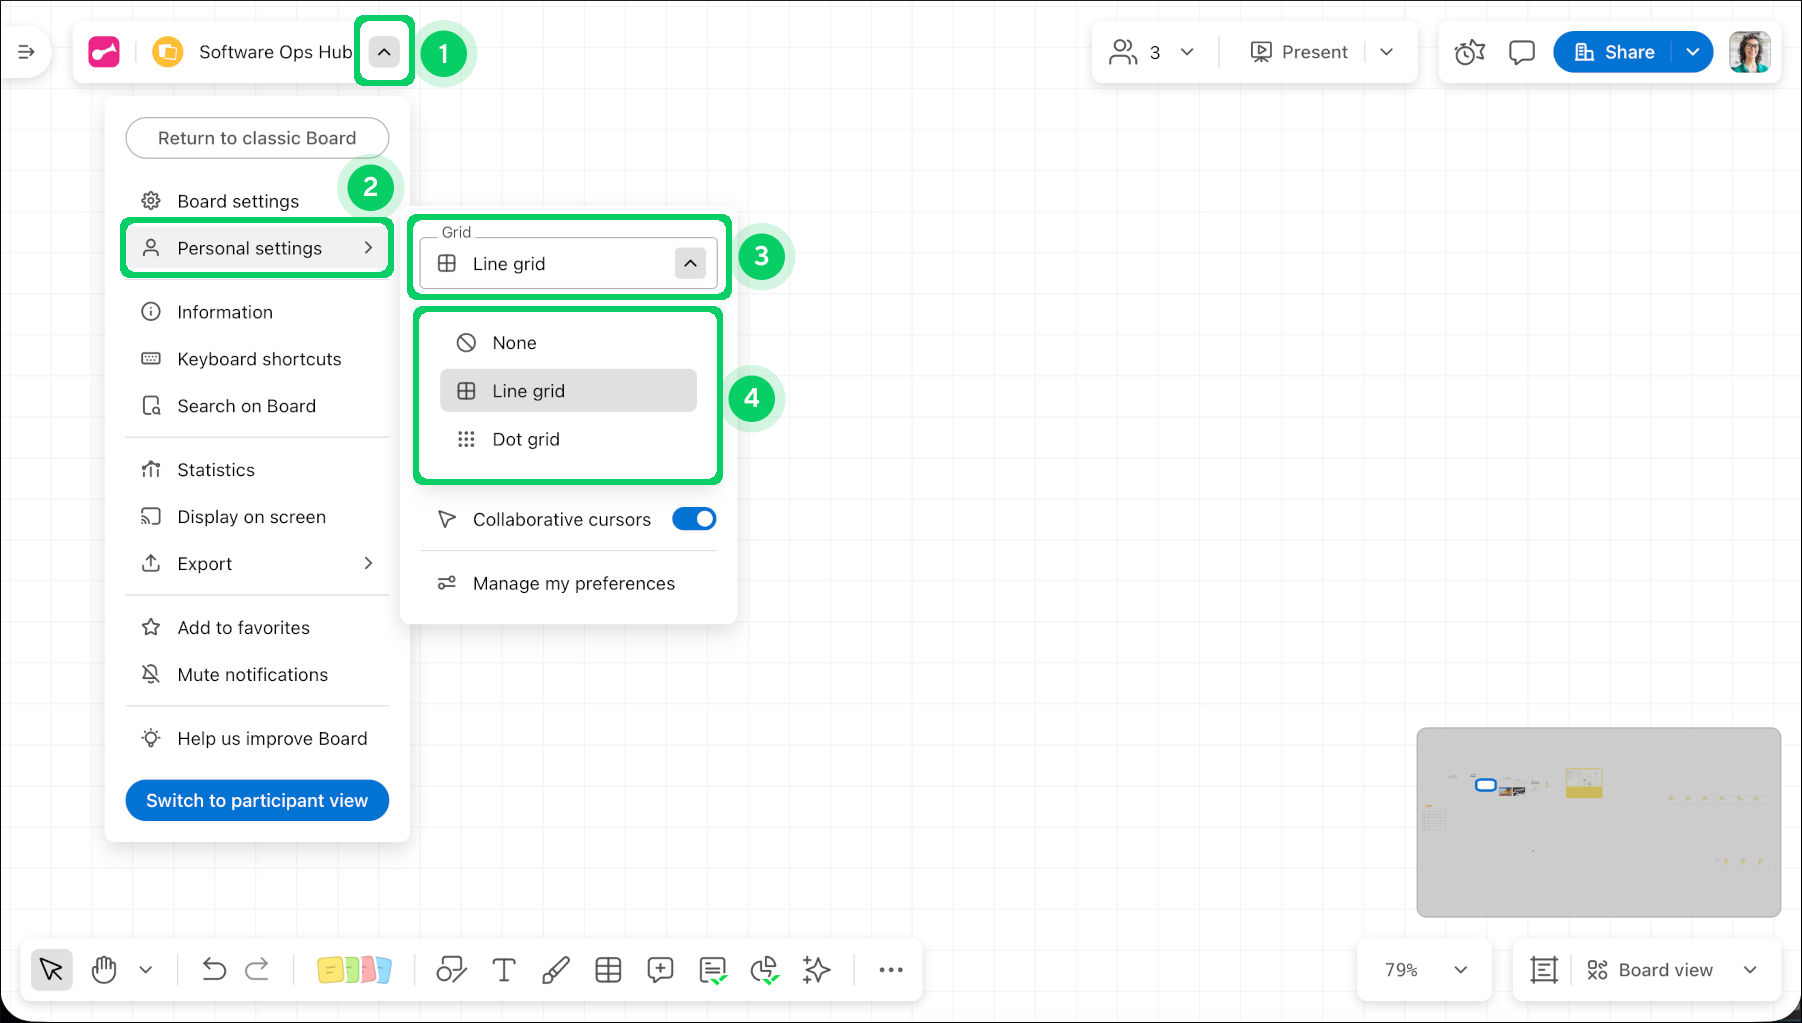Insert a table from the toolbar

pos(608,970)
